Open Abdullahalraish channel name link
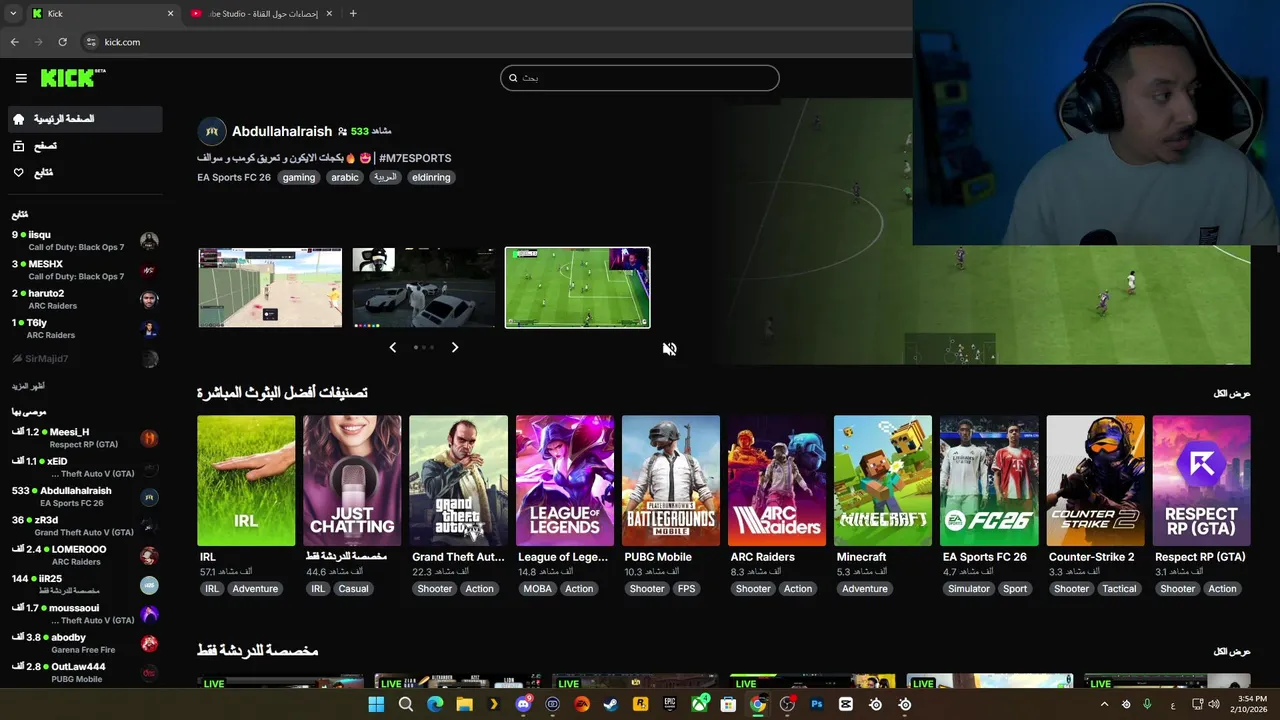Viewport: 1280px width, 720px height. pos(282,131)
